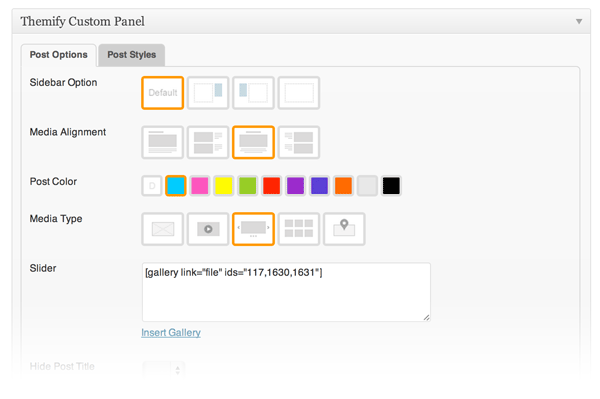Select the Default sidebar option
Image resolution: width=600 pixels, height=399 pixels.
point(163,93)
